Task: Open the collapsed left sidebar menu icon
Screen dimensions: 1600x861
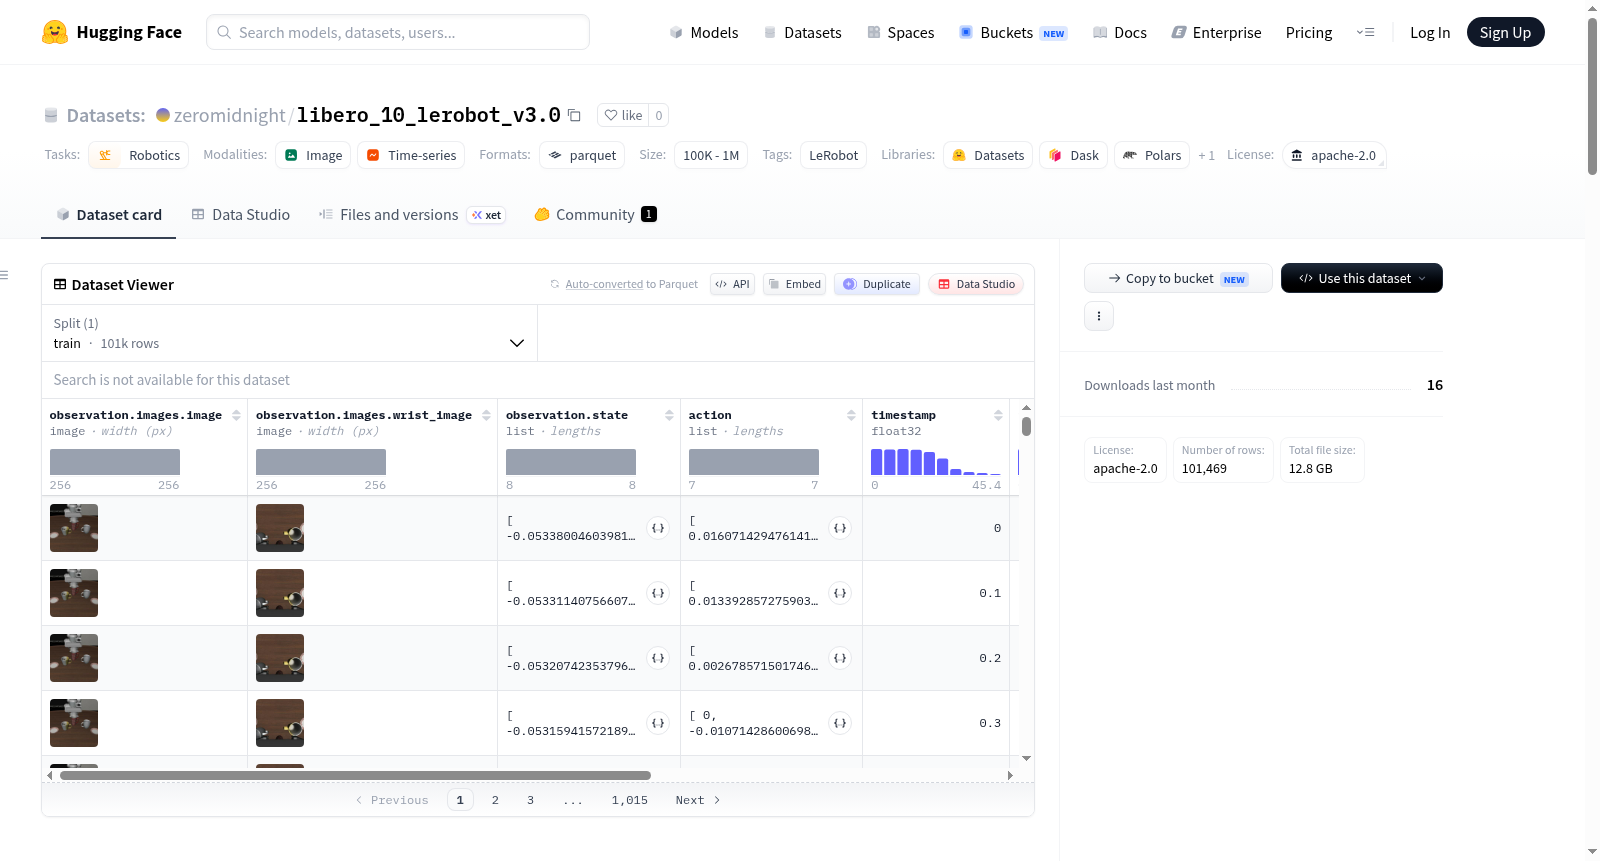Action: (x=4, y=275)
